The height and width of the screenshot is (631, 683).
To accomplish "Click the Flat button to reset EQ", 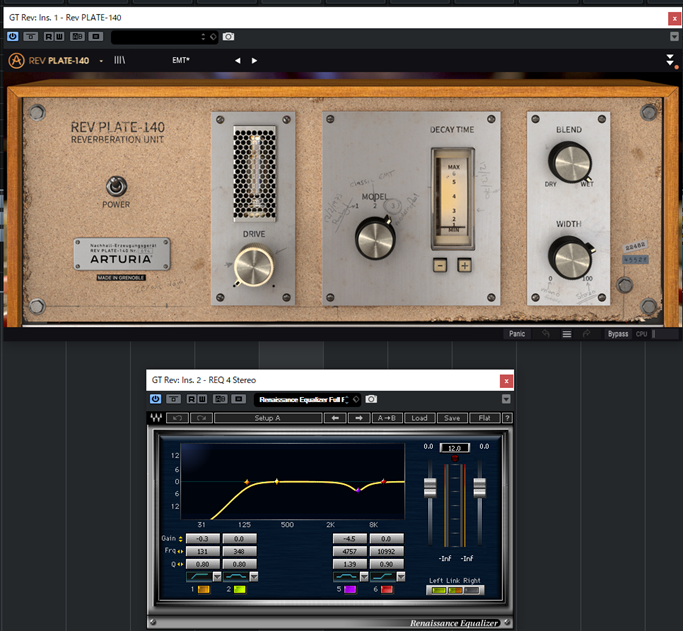I will point(484,418).
